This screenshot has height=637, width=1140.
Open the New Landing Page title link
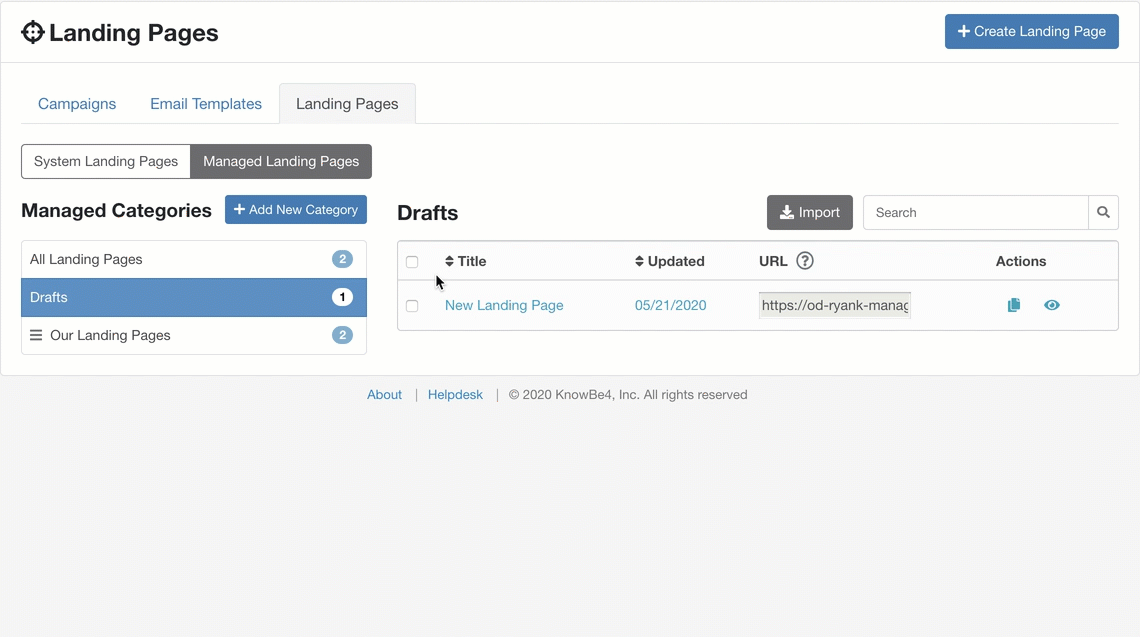504,305
